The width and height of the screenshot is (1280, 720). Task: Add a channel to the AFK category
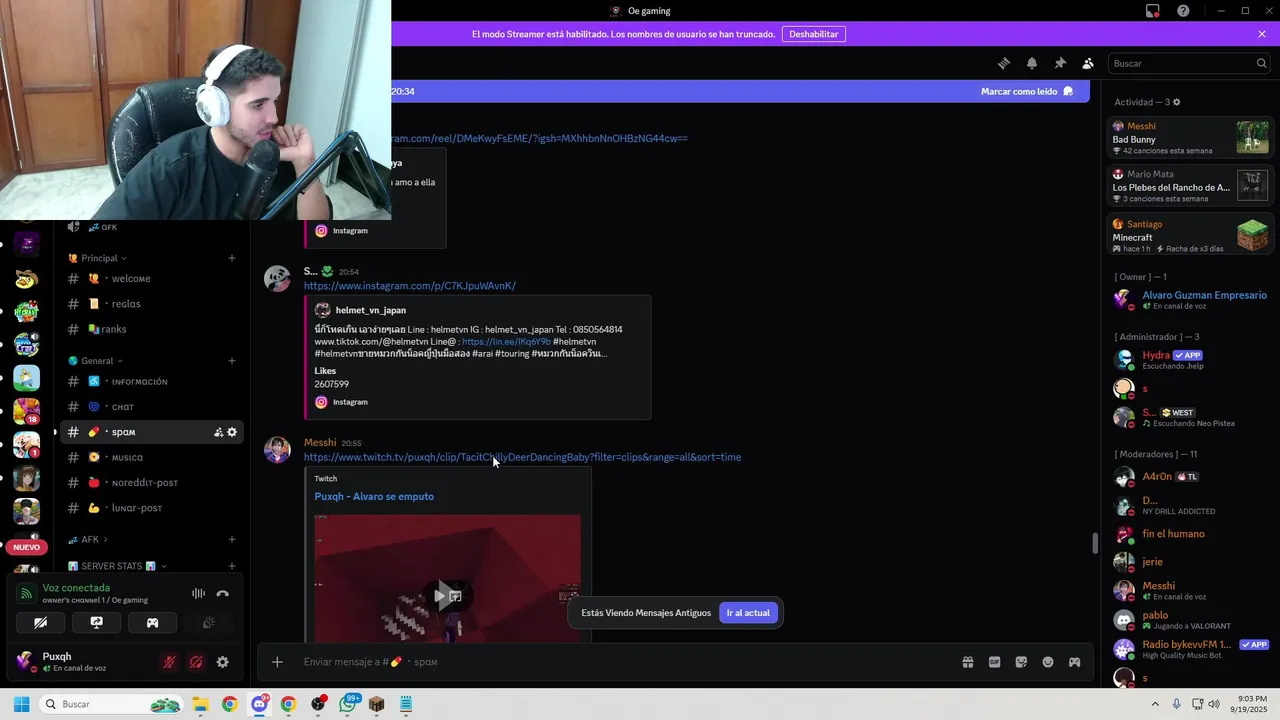click(x=232, y=539)
